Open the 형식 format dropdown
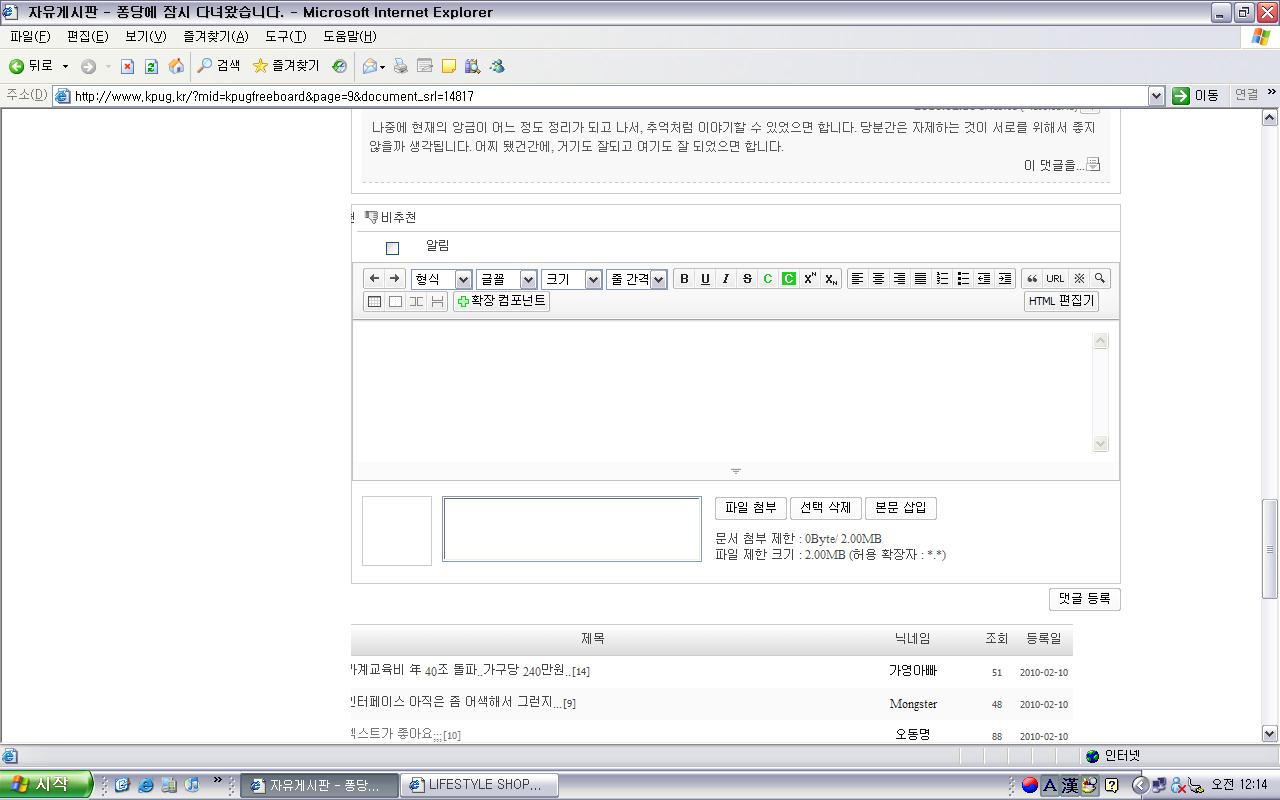 click(x=441, y=280)
